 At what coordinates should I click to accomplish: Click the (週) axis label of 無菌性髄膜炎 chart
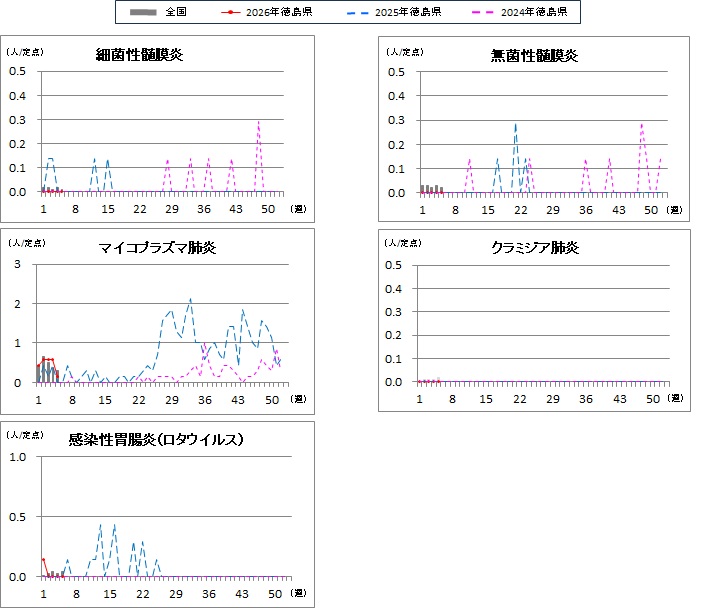pos(675,209)
